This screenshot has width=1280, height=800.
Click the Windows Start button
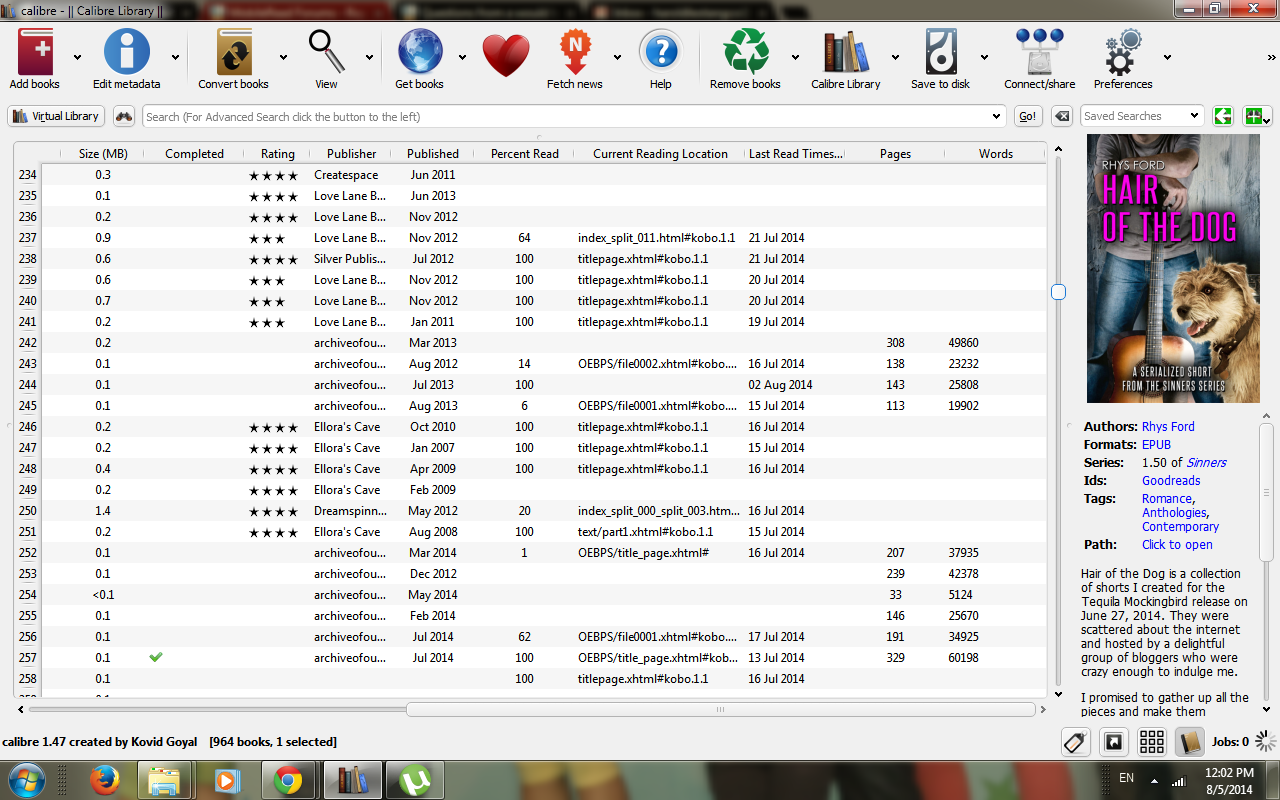point(26,780)
